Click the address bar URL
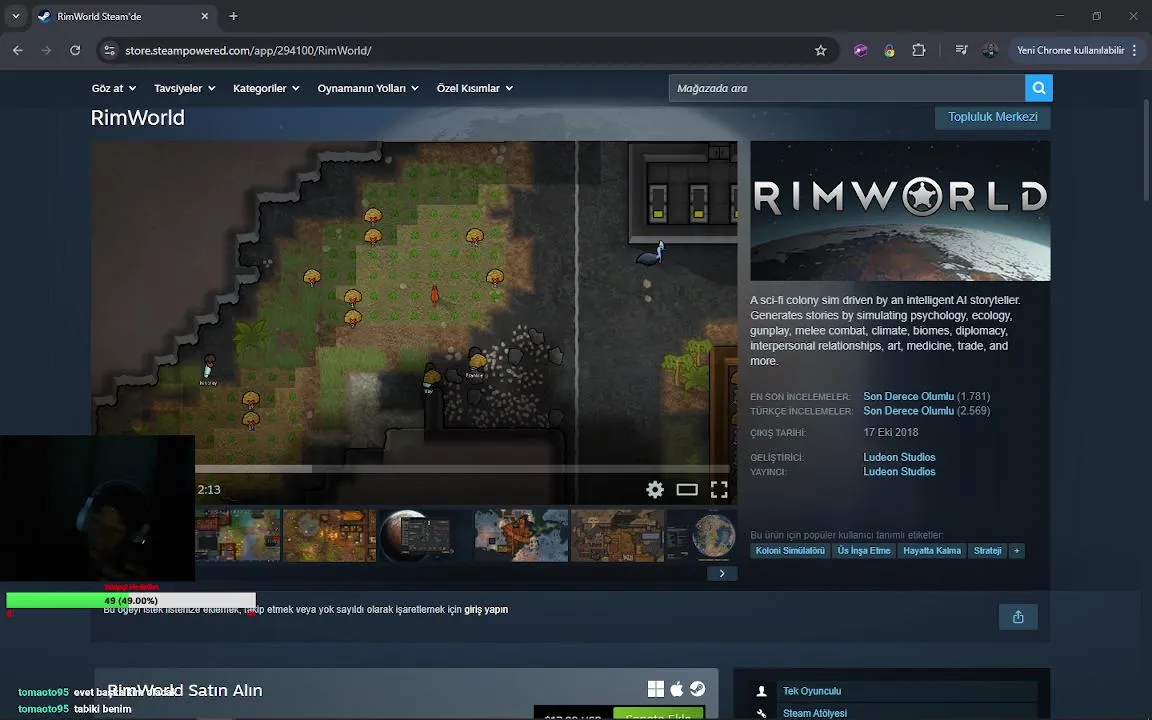Screen dimensions: 1152x720 (248, 51)
